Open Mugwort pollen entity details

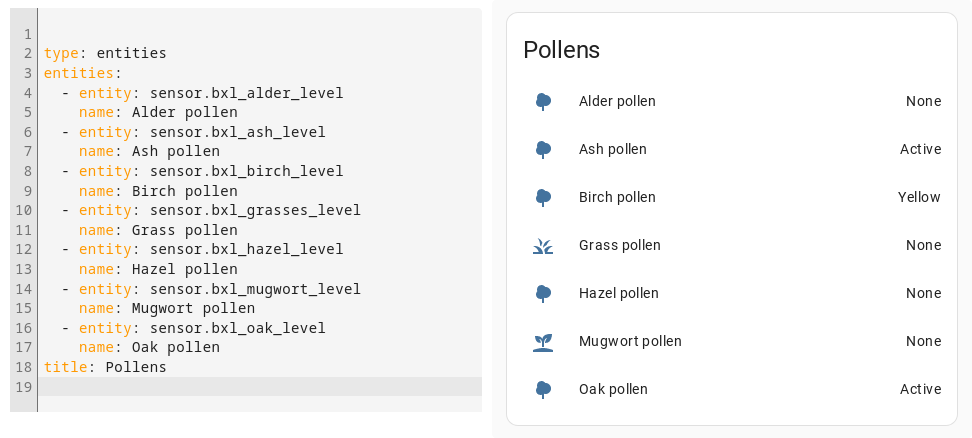pyautogui.click(x=732, y=342)
